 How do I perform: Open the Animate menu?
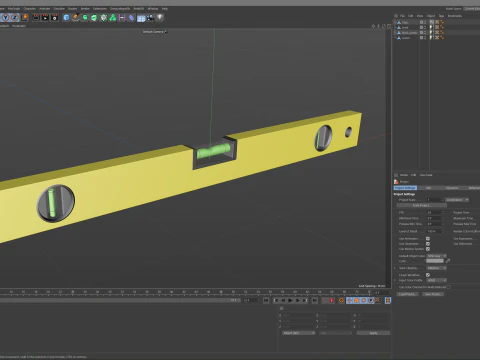coord(44,9)
